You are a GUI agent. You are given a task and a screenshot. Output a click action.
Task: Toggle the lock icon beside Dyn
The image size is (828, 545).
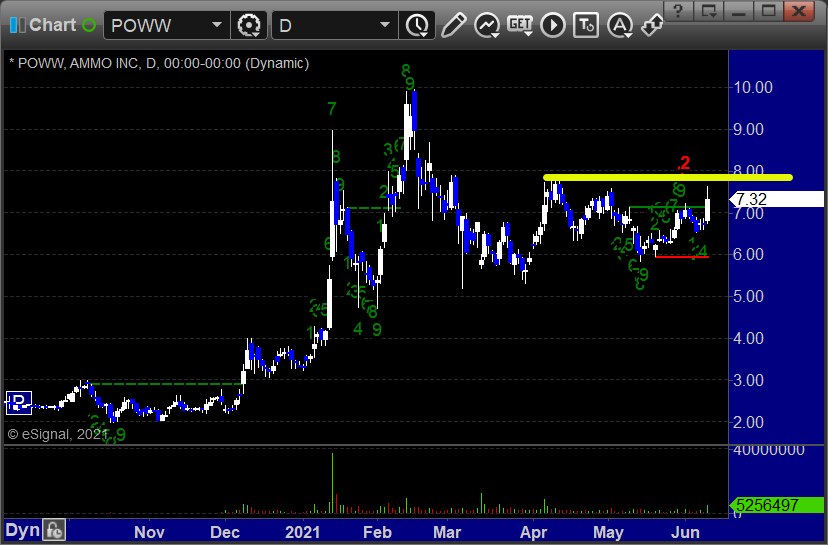coord(54,530)
